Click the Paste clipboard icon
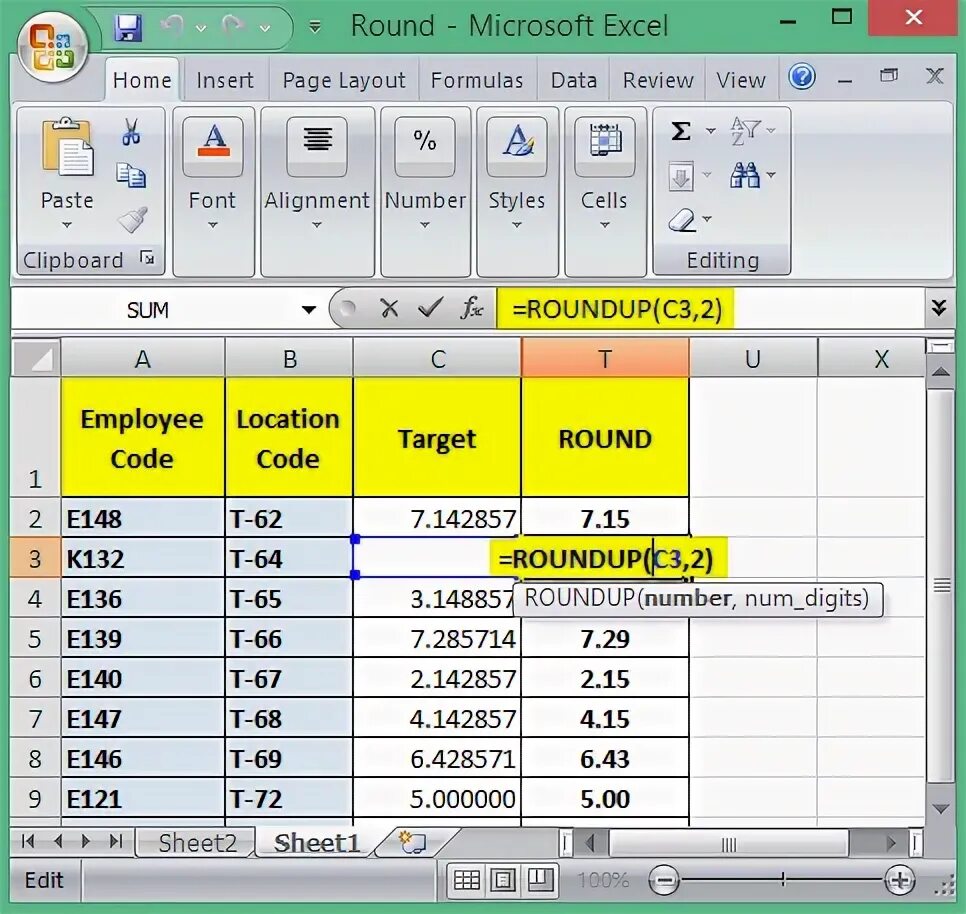The image size is (966, 914). 67,148
